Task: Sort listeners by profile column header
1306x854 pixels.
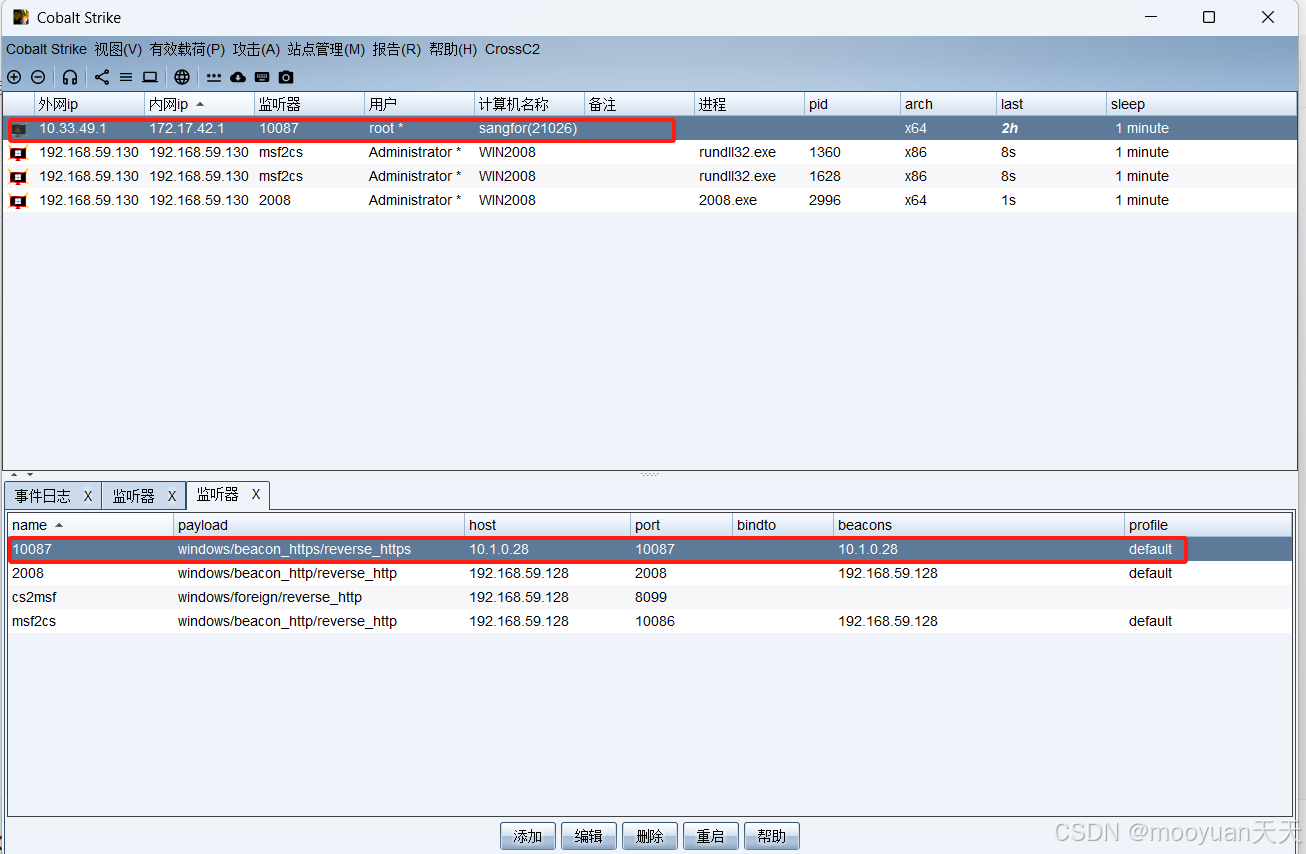Action: tap(1208, 525)
